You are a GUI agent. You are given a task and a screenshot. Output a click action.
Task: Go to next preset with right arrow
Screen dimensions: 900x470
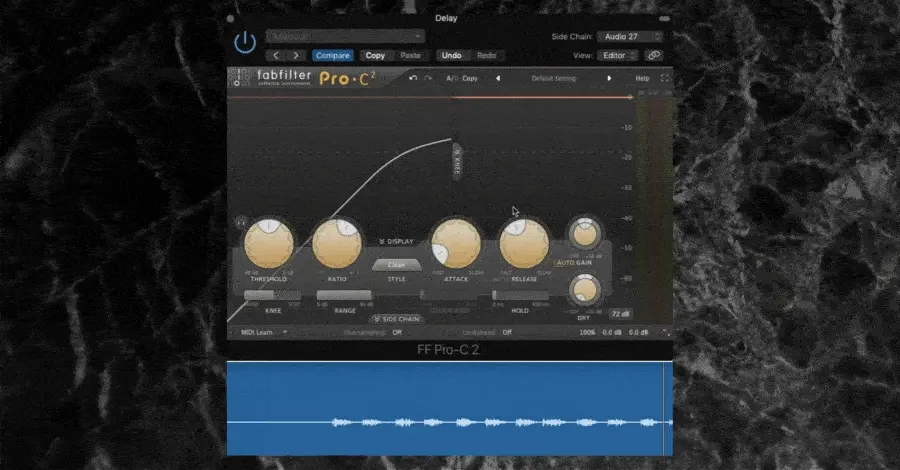[296, 56]
